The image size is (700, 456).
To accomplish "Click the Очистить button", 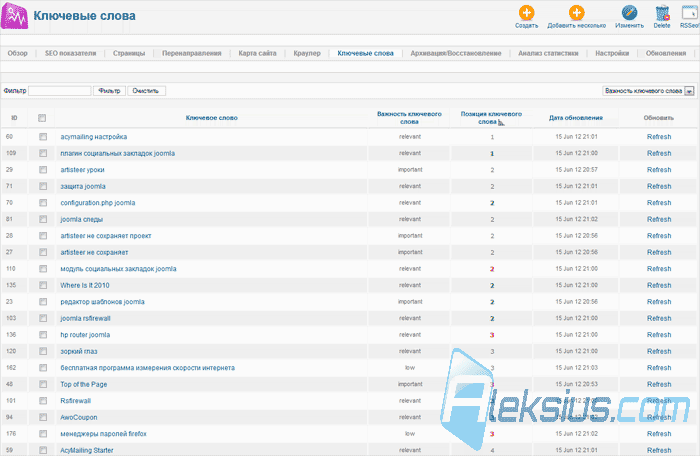I will pyautogui.click(x=146, y=91).
